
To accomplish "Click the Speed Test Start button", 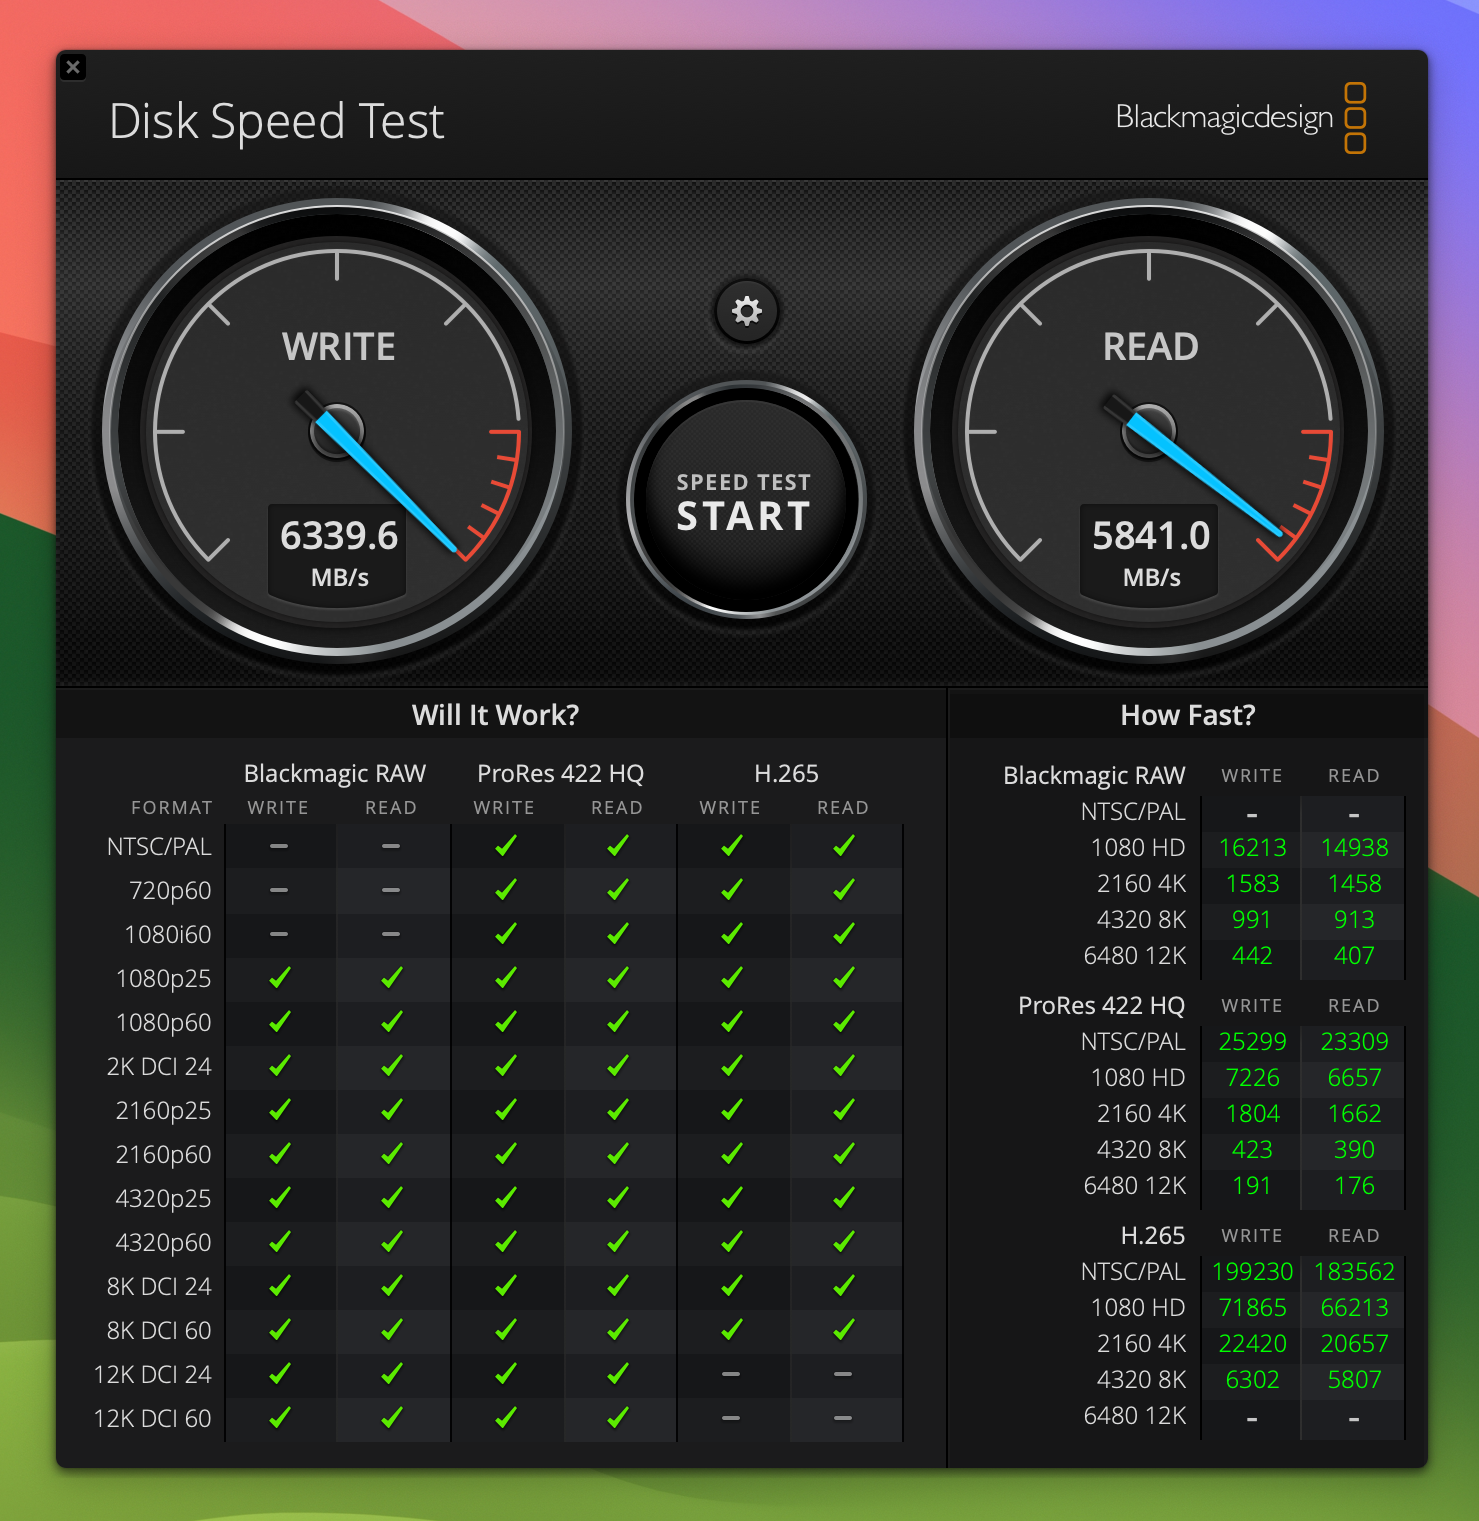I will [x=745, y=500].
